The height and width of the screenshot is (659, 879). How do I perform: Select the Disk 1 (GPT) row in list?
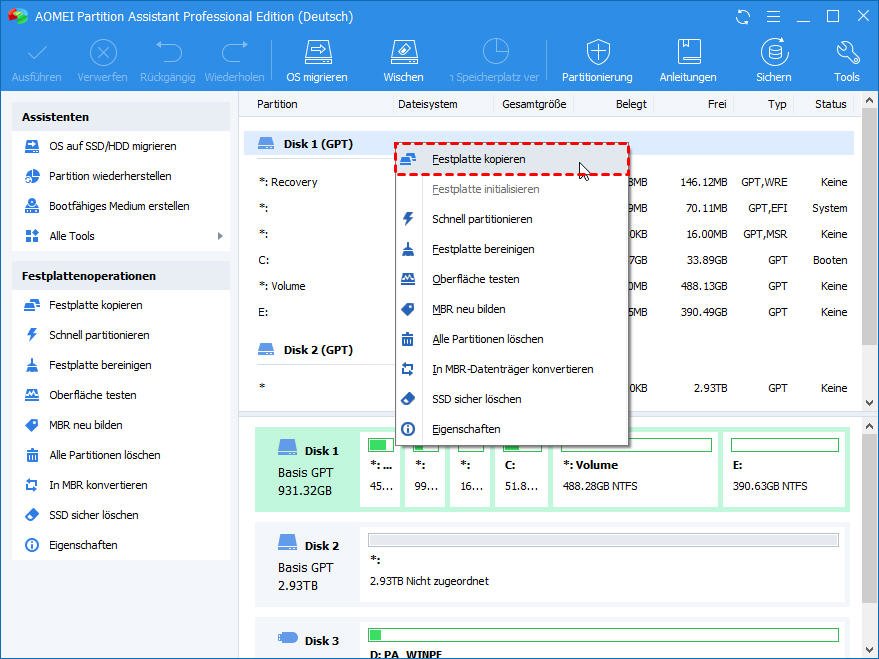549,144
